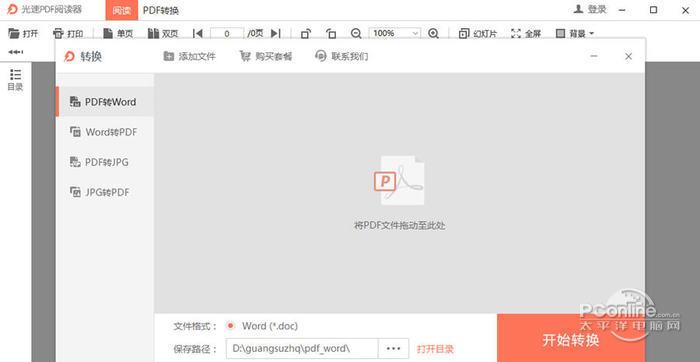This screenshot has height=362, width=700.
Task: Open the 背景 background dropdown
Action: (575, 33)
